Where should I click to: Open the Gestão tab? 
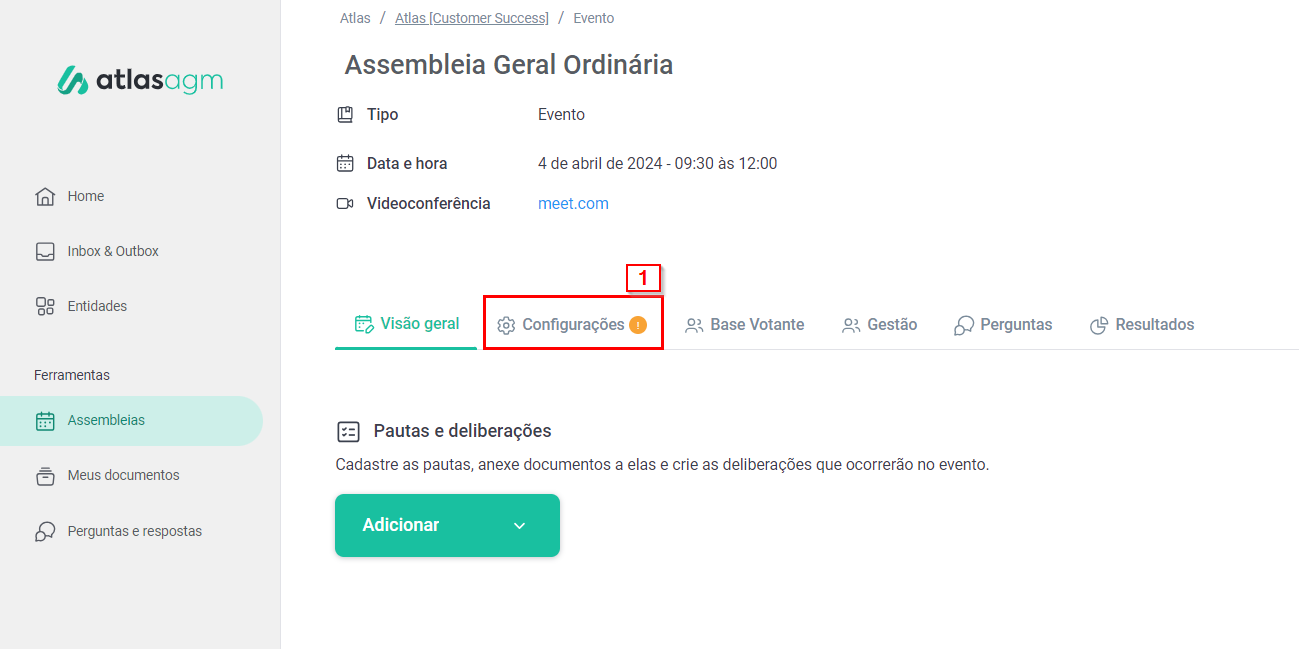880,325
